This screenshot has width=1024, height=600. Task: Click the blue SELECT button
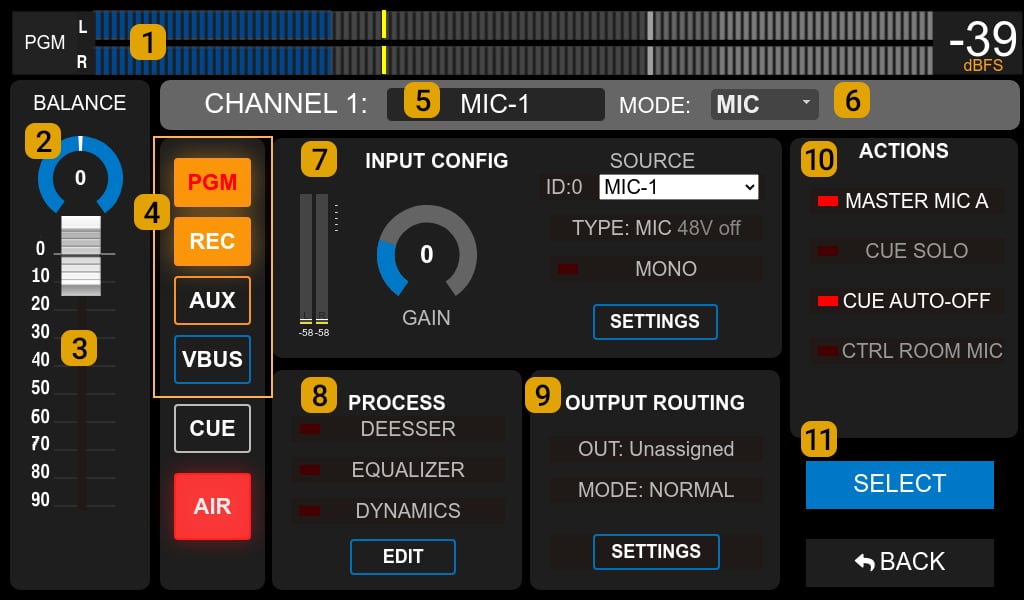[899, 484]
